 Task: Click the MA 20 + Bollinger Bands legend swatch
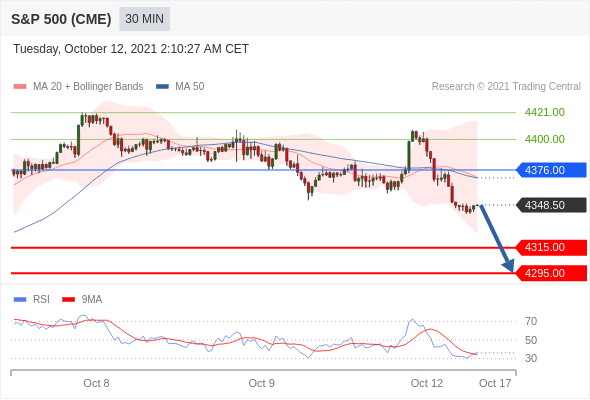(x=20, y=87)
